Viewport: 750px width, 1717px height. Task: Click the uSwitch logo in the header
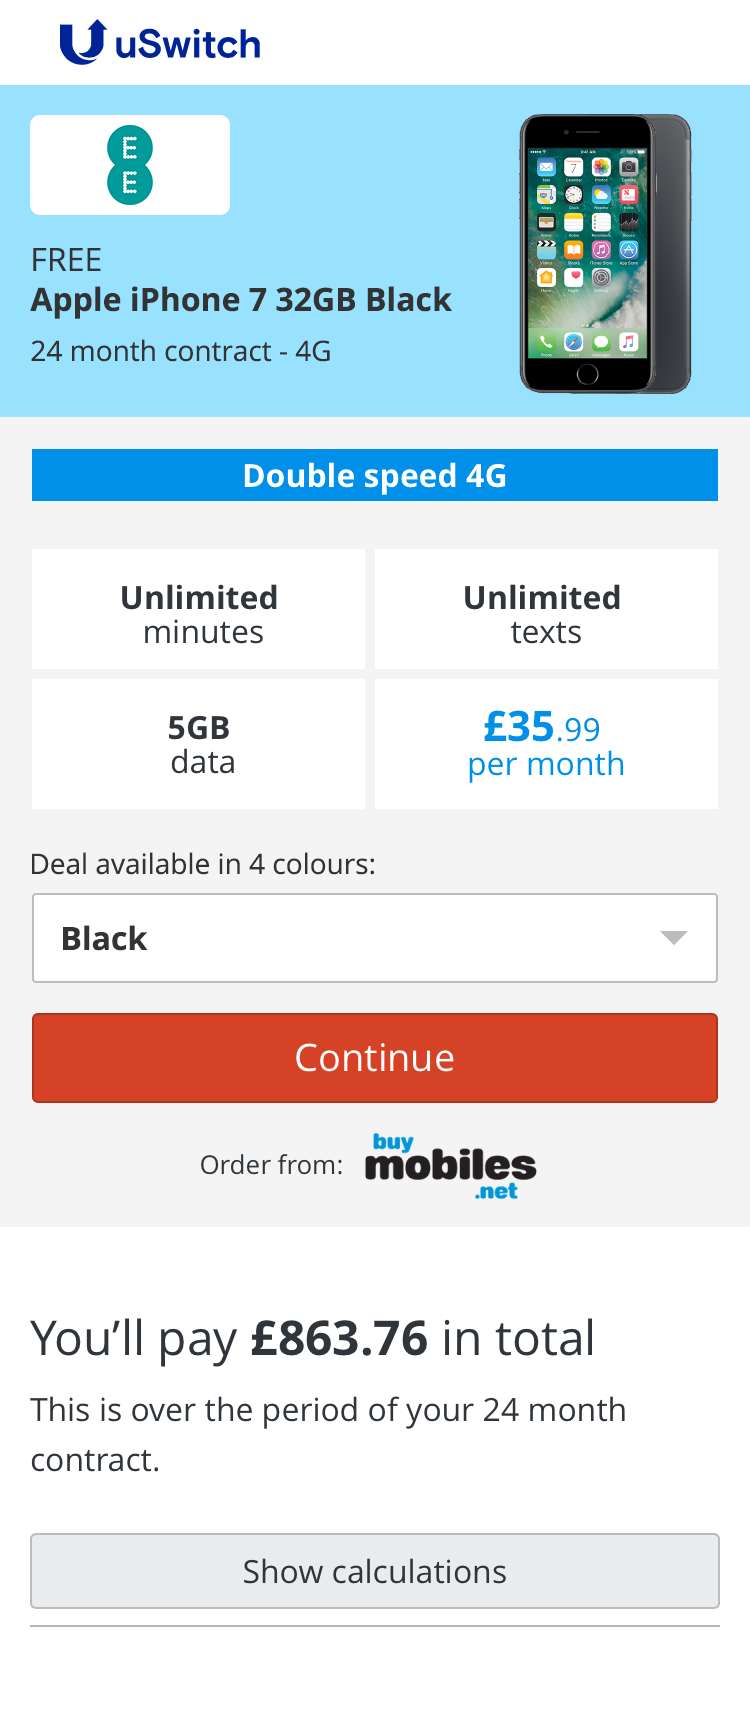(x=160, y=43)
